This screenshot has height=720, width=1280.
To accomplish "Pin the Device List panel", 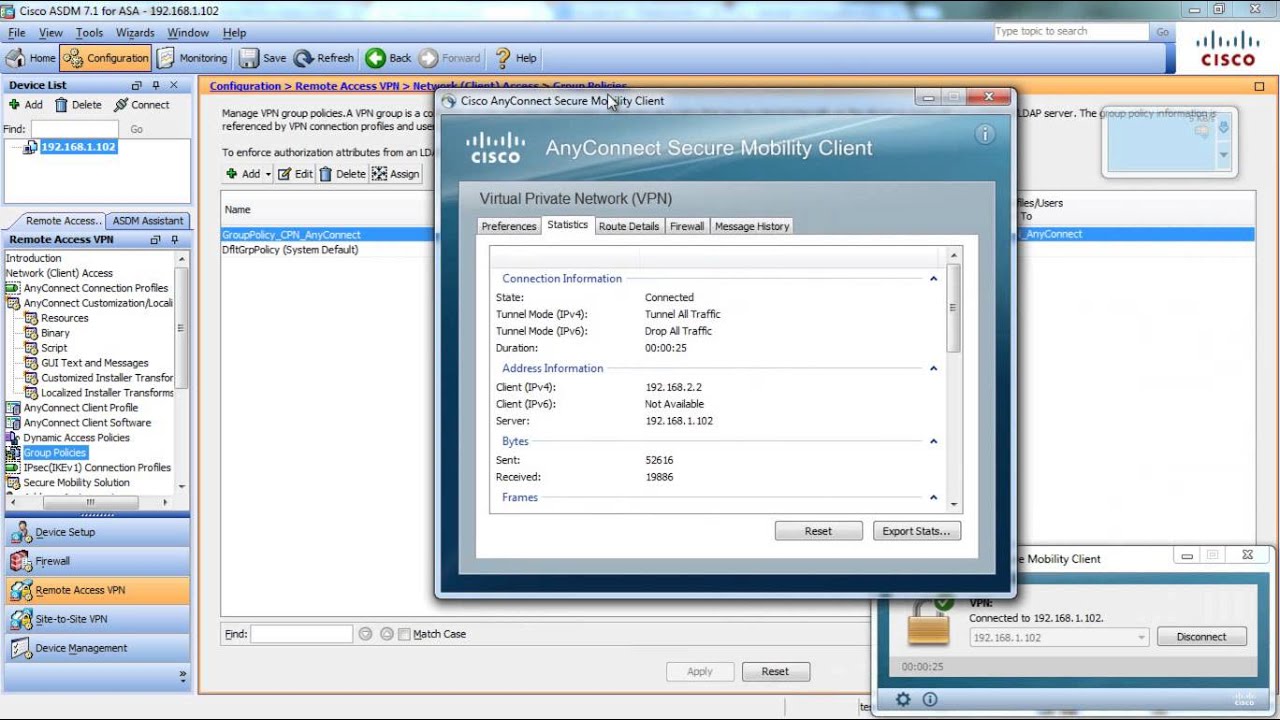I will tap(155, 85).
